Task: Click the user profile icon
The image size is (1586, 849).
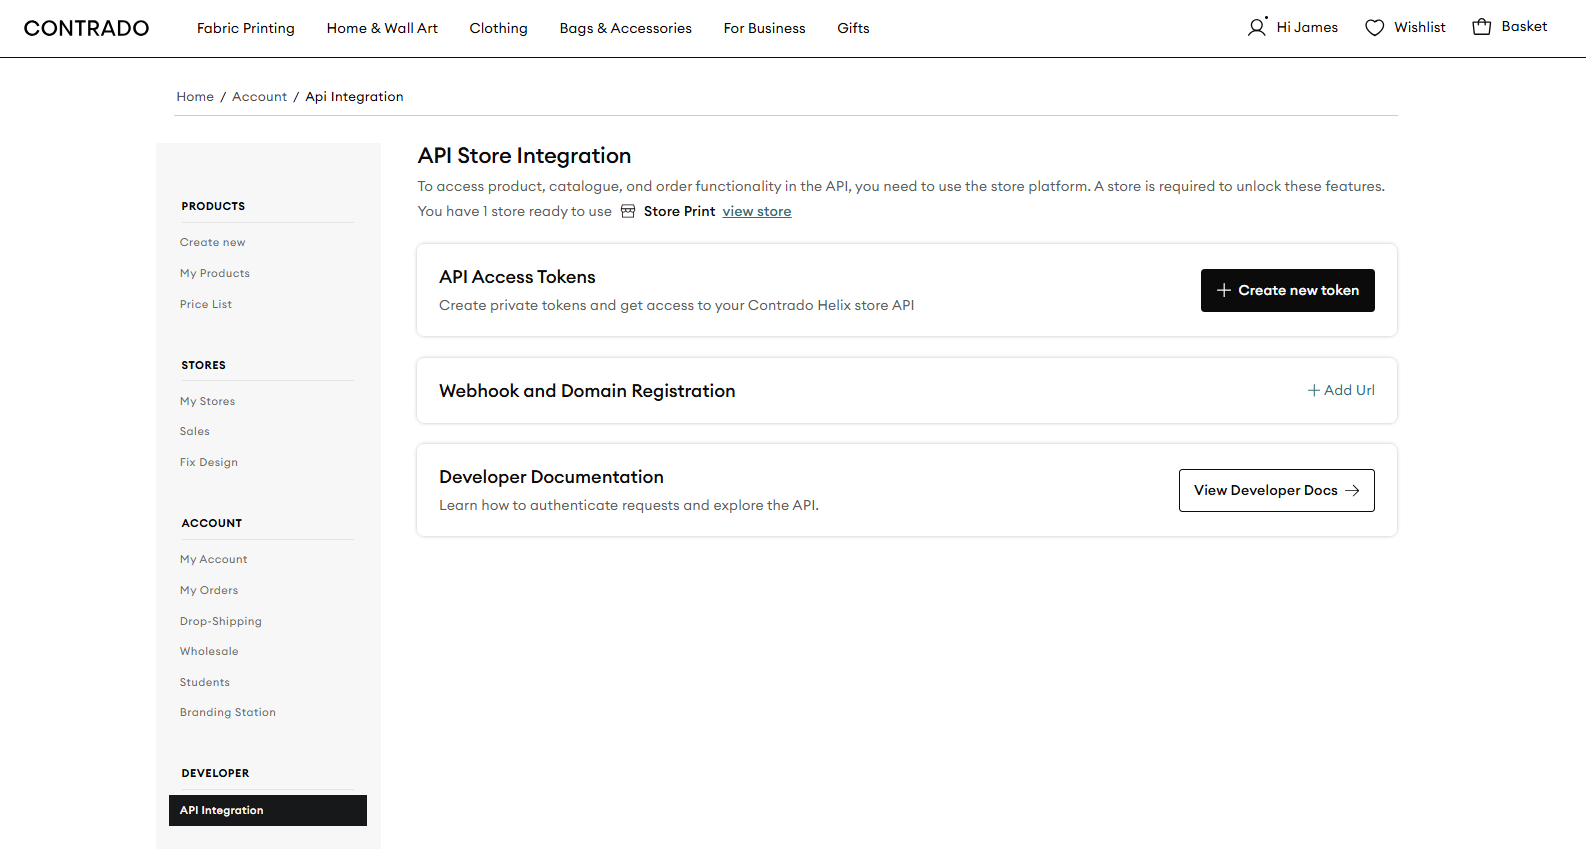Action: point(1257,27)
